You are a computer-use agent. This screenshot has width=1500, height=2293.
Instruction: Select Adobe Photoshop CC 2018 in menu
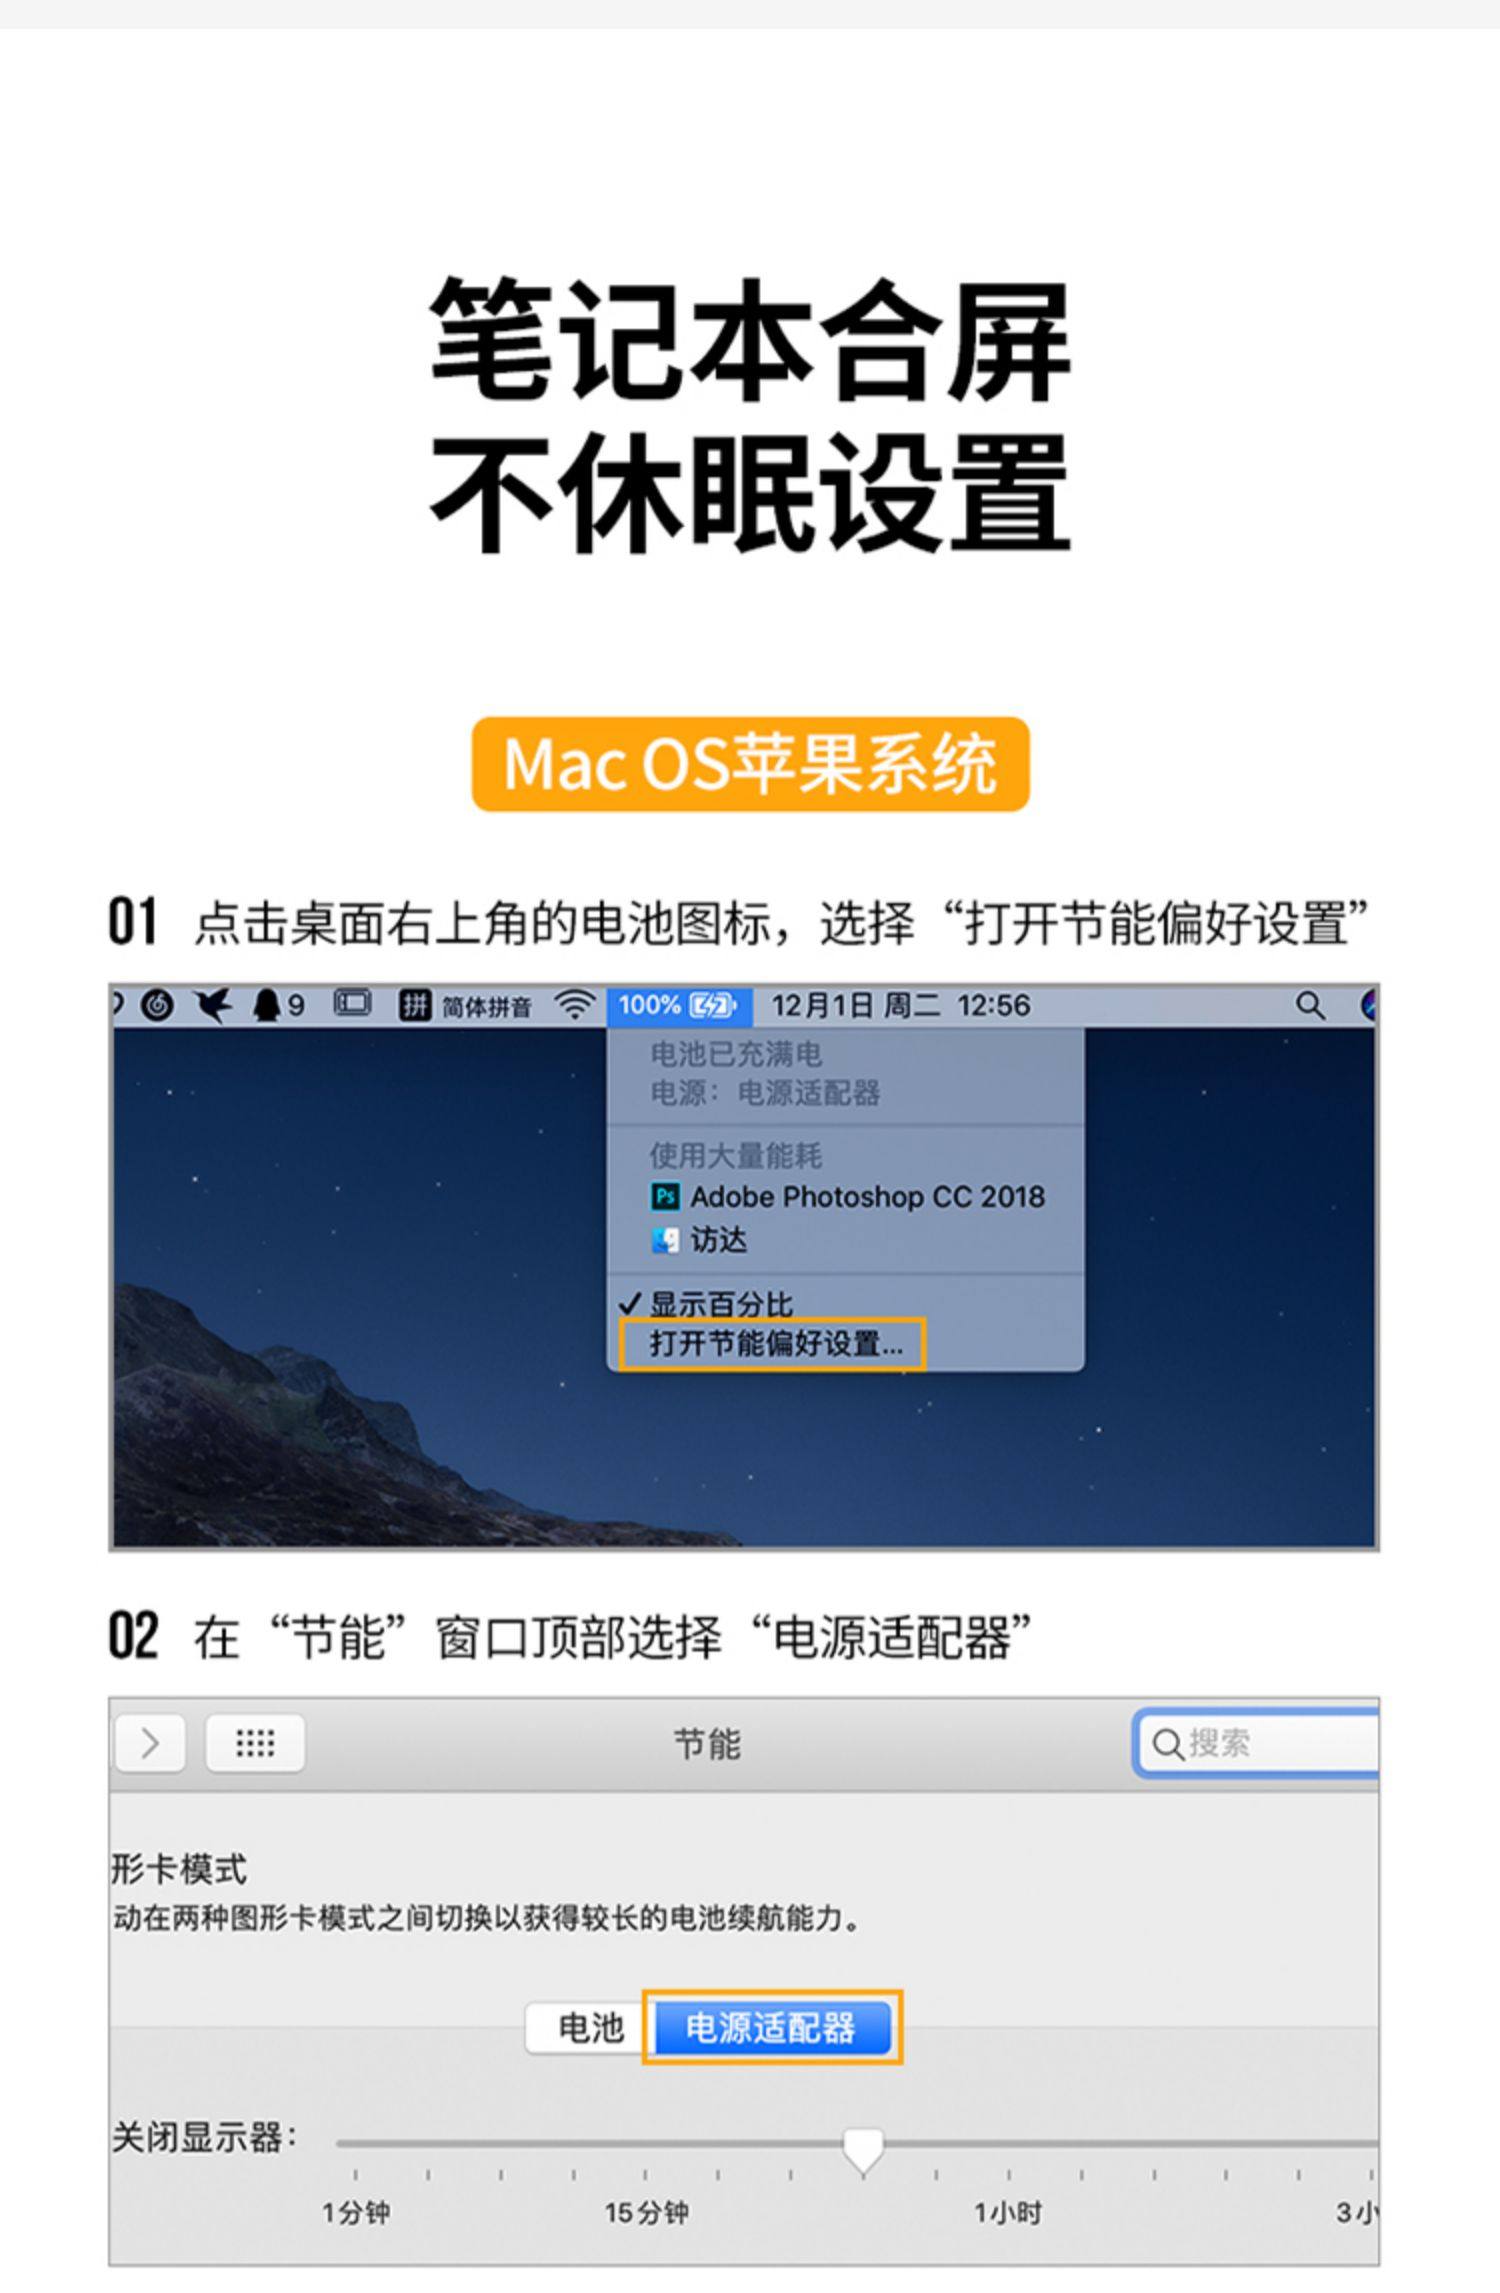pos(847,1196)
